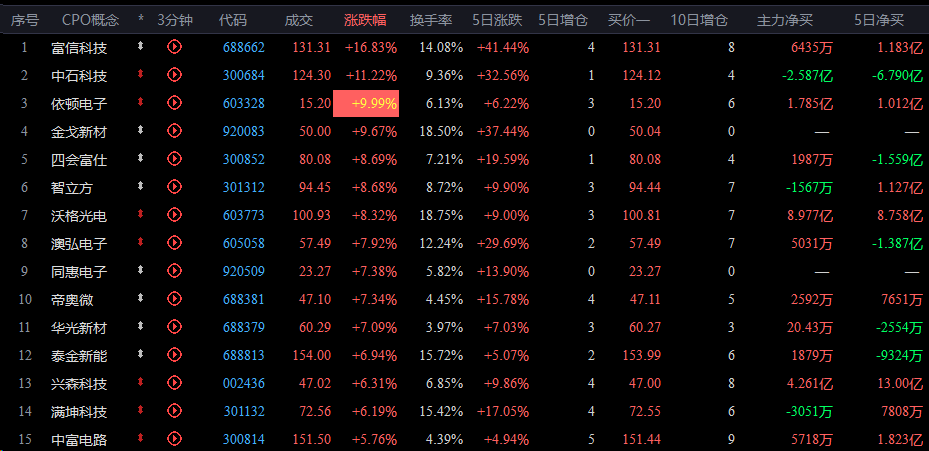
Task: Select stock name 华光新材
Action: pos(79,328)
